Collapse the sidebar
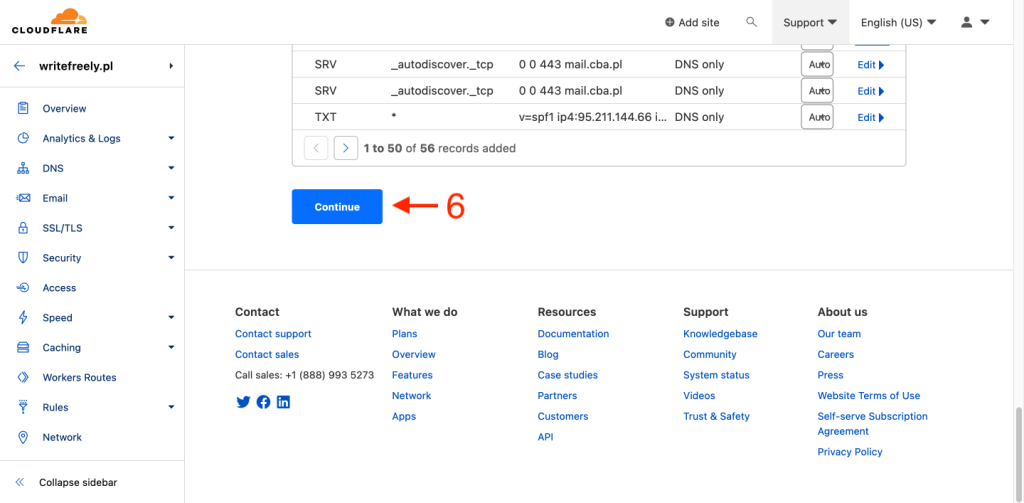The image size is (1024, 503). tap(66, 482)
